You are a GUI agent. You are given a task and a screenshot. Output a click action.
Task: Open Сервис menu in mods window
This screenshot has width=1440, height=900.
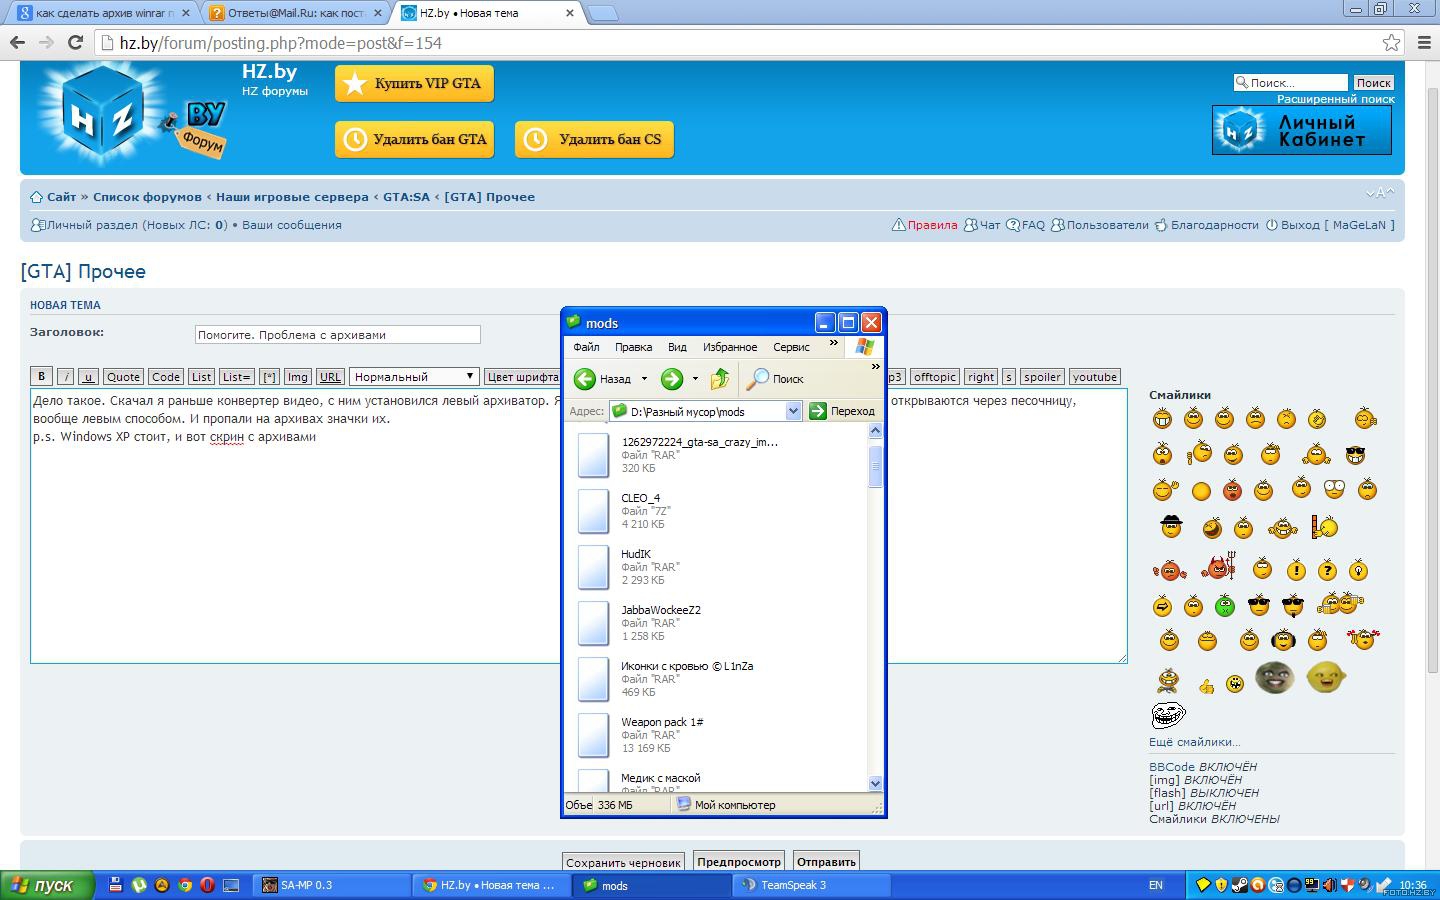[791, 347]
